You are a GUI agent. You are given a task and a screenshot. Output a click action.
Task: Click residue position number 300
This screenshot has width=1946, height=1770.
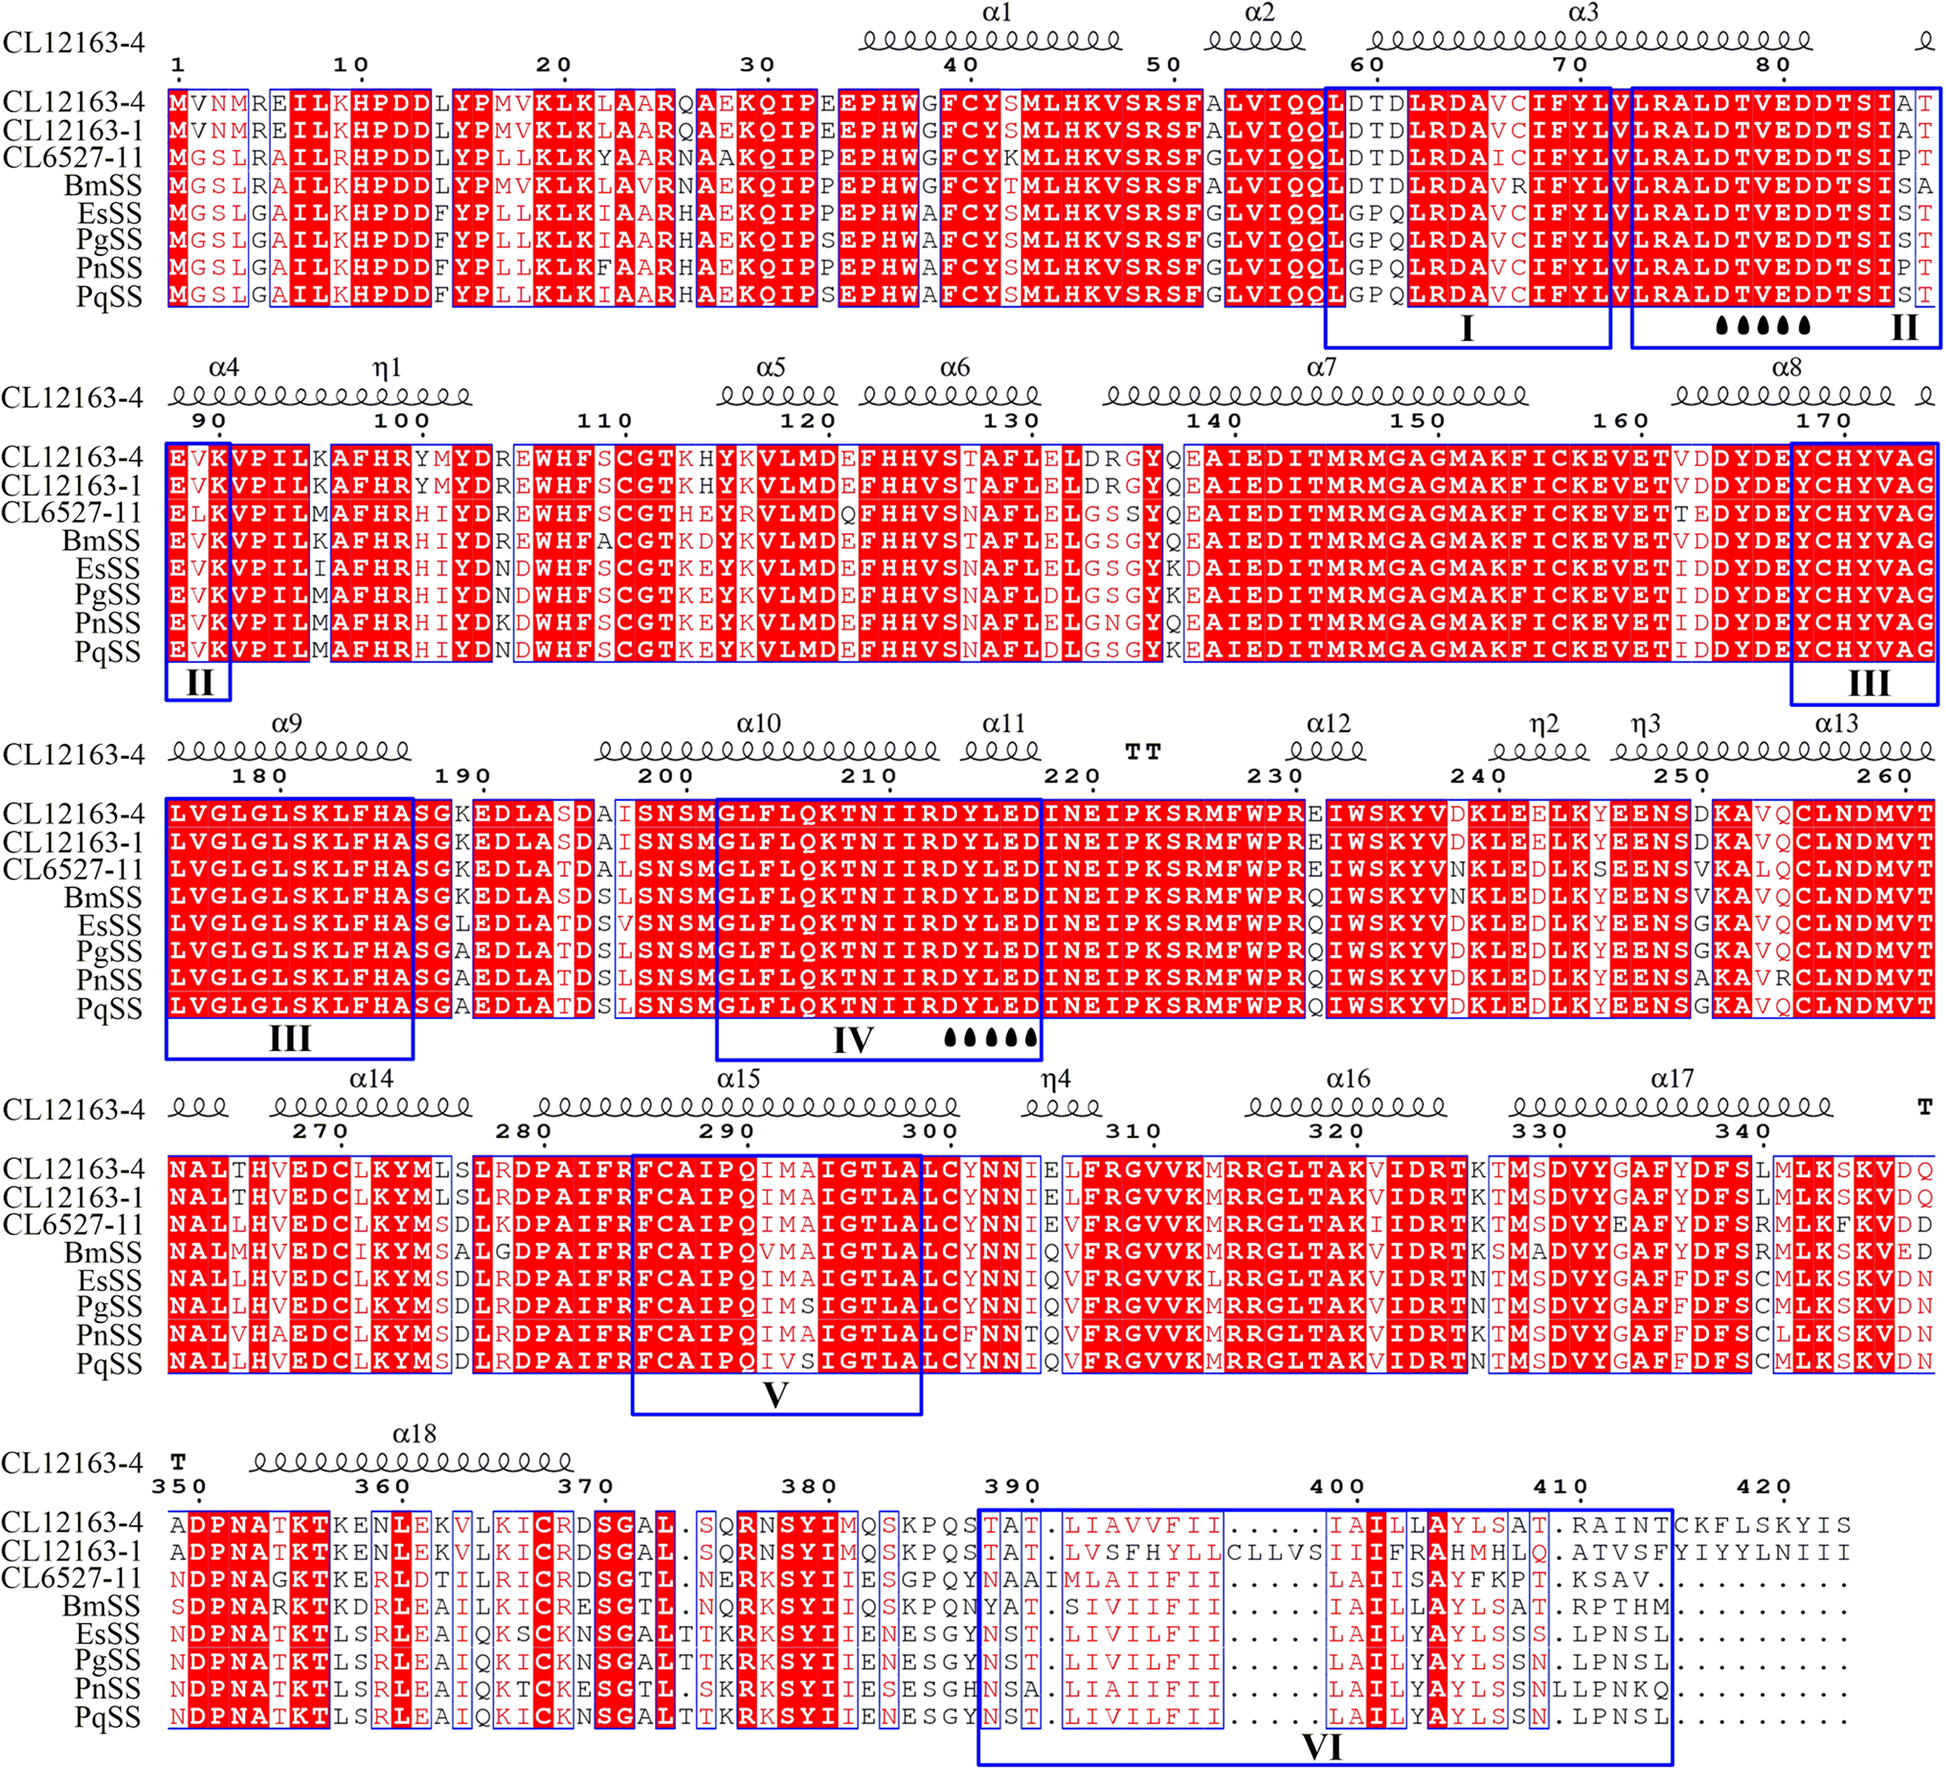pos(931,1132)
